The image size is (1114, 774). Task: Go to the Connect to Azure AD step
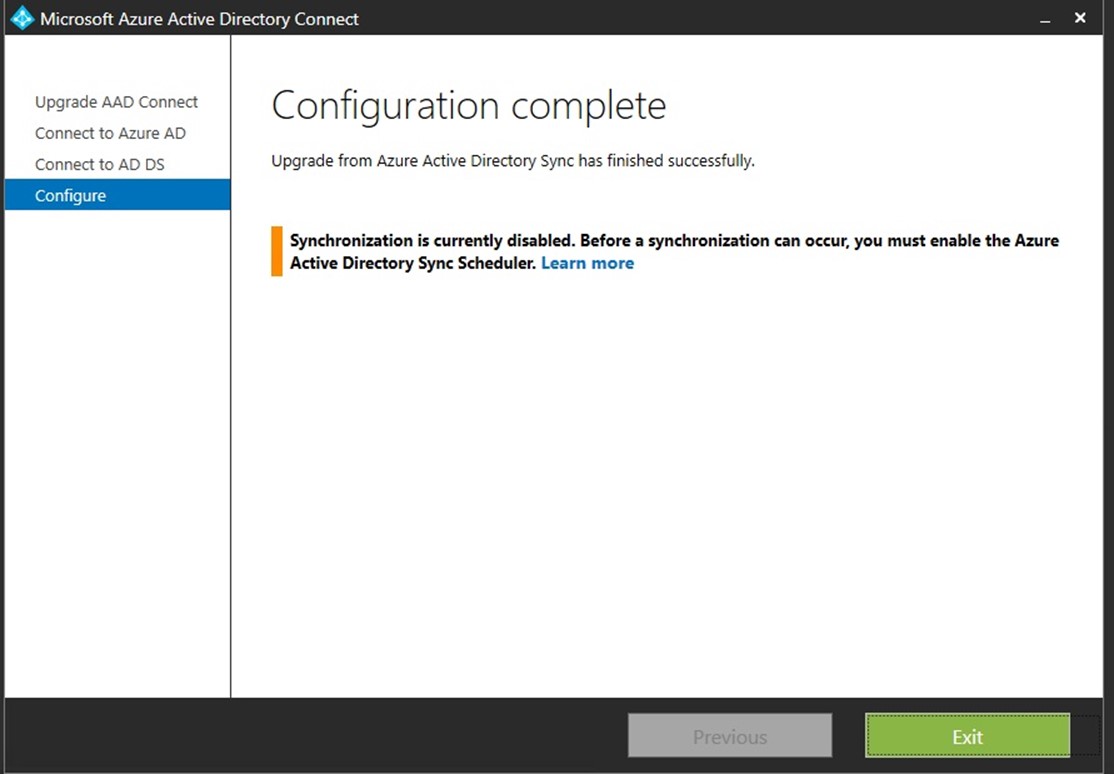coord(110,133)
